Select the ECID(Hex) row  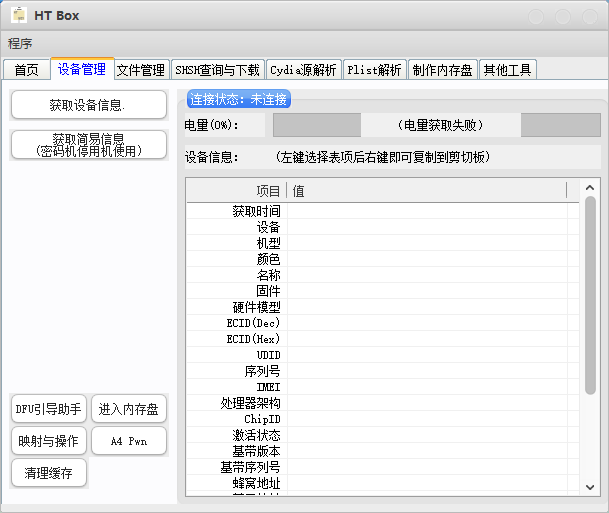click(382, 339)
